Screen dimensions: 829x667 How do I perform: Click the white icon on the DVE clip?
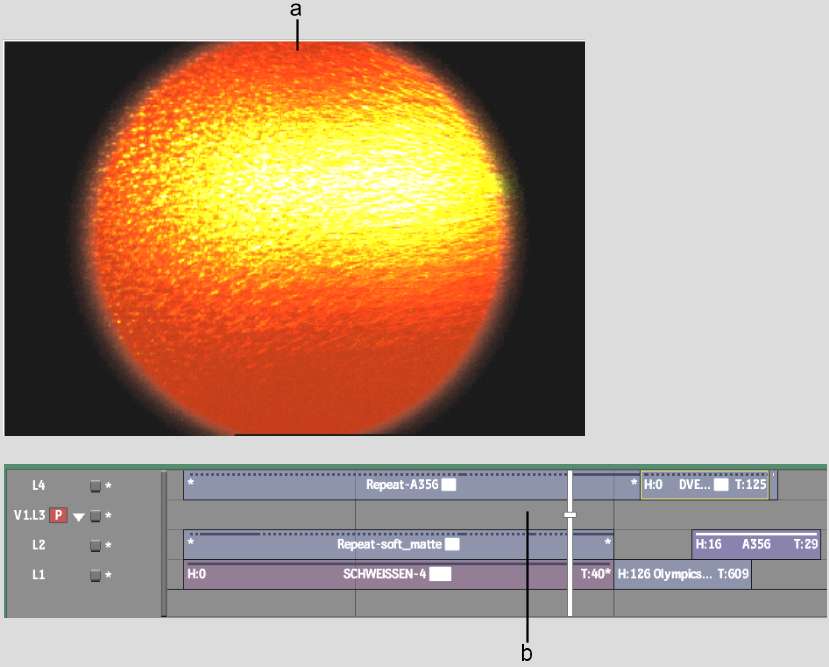[x=720, y=485]
